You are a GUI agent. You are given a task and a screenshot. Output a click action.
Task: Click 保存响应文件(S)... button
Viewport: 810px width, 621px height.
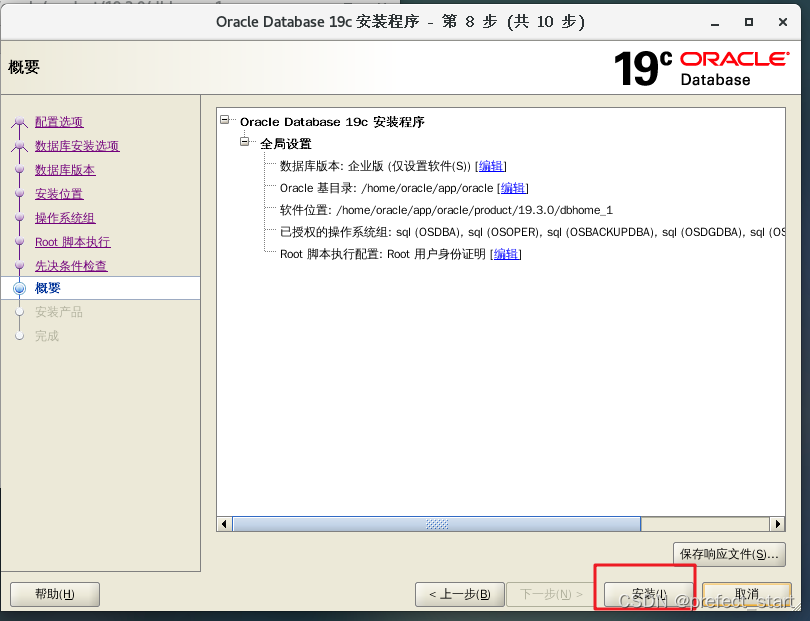(729, 554)
